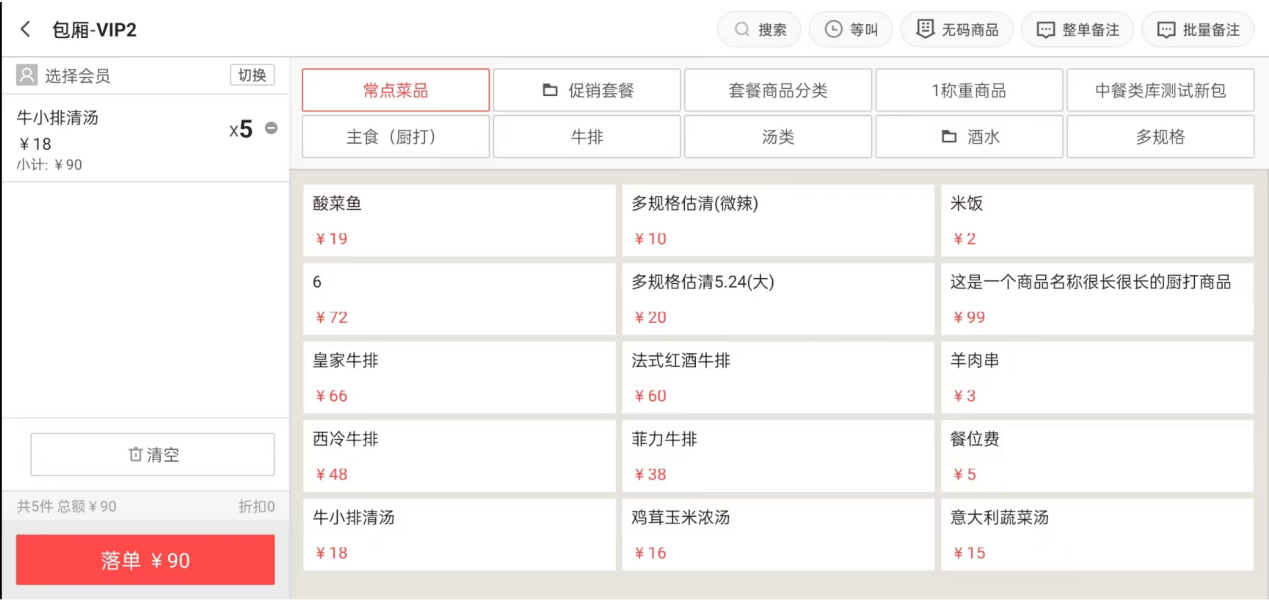Tap the 等叫 clock button
Viewport: 1269px width, 600px height.
tap(851, 30)
